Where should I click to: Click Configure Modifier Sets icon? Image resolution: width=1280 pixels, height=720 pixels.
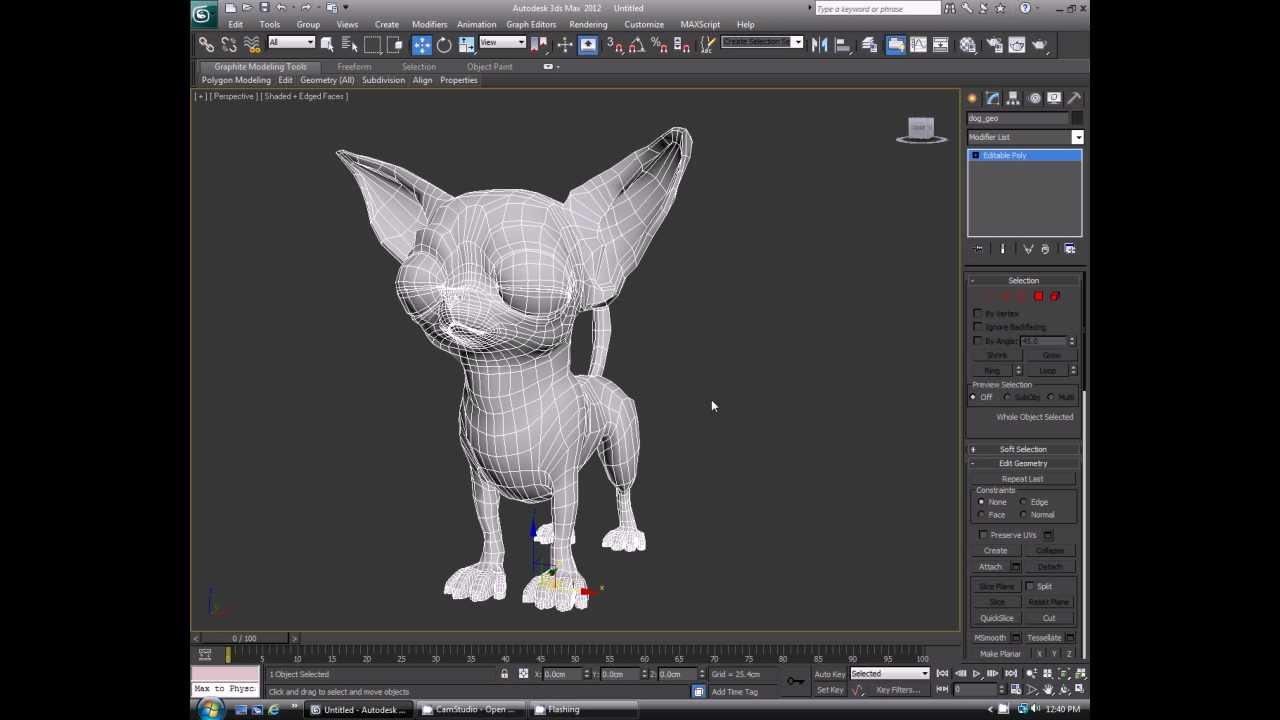pyautogui.click(x=1070, y=249)
